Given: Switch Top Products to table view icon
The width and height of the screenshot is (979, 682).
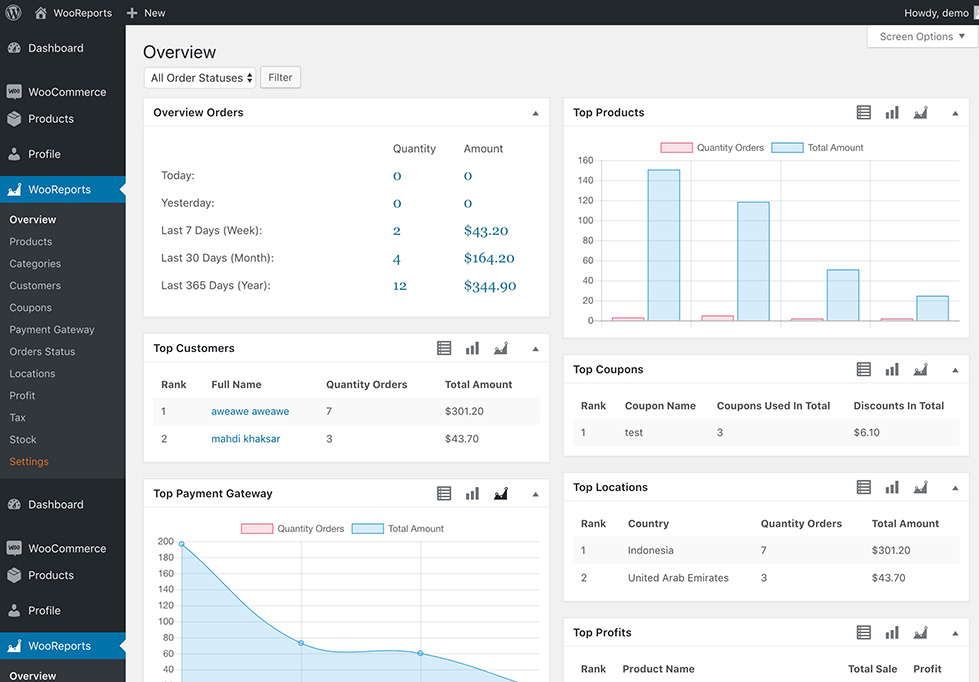Looking at the screenshot, I should coord(864,113).
